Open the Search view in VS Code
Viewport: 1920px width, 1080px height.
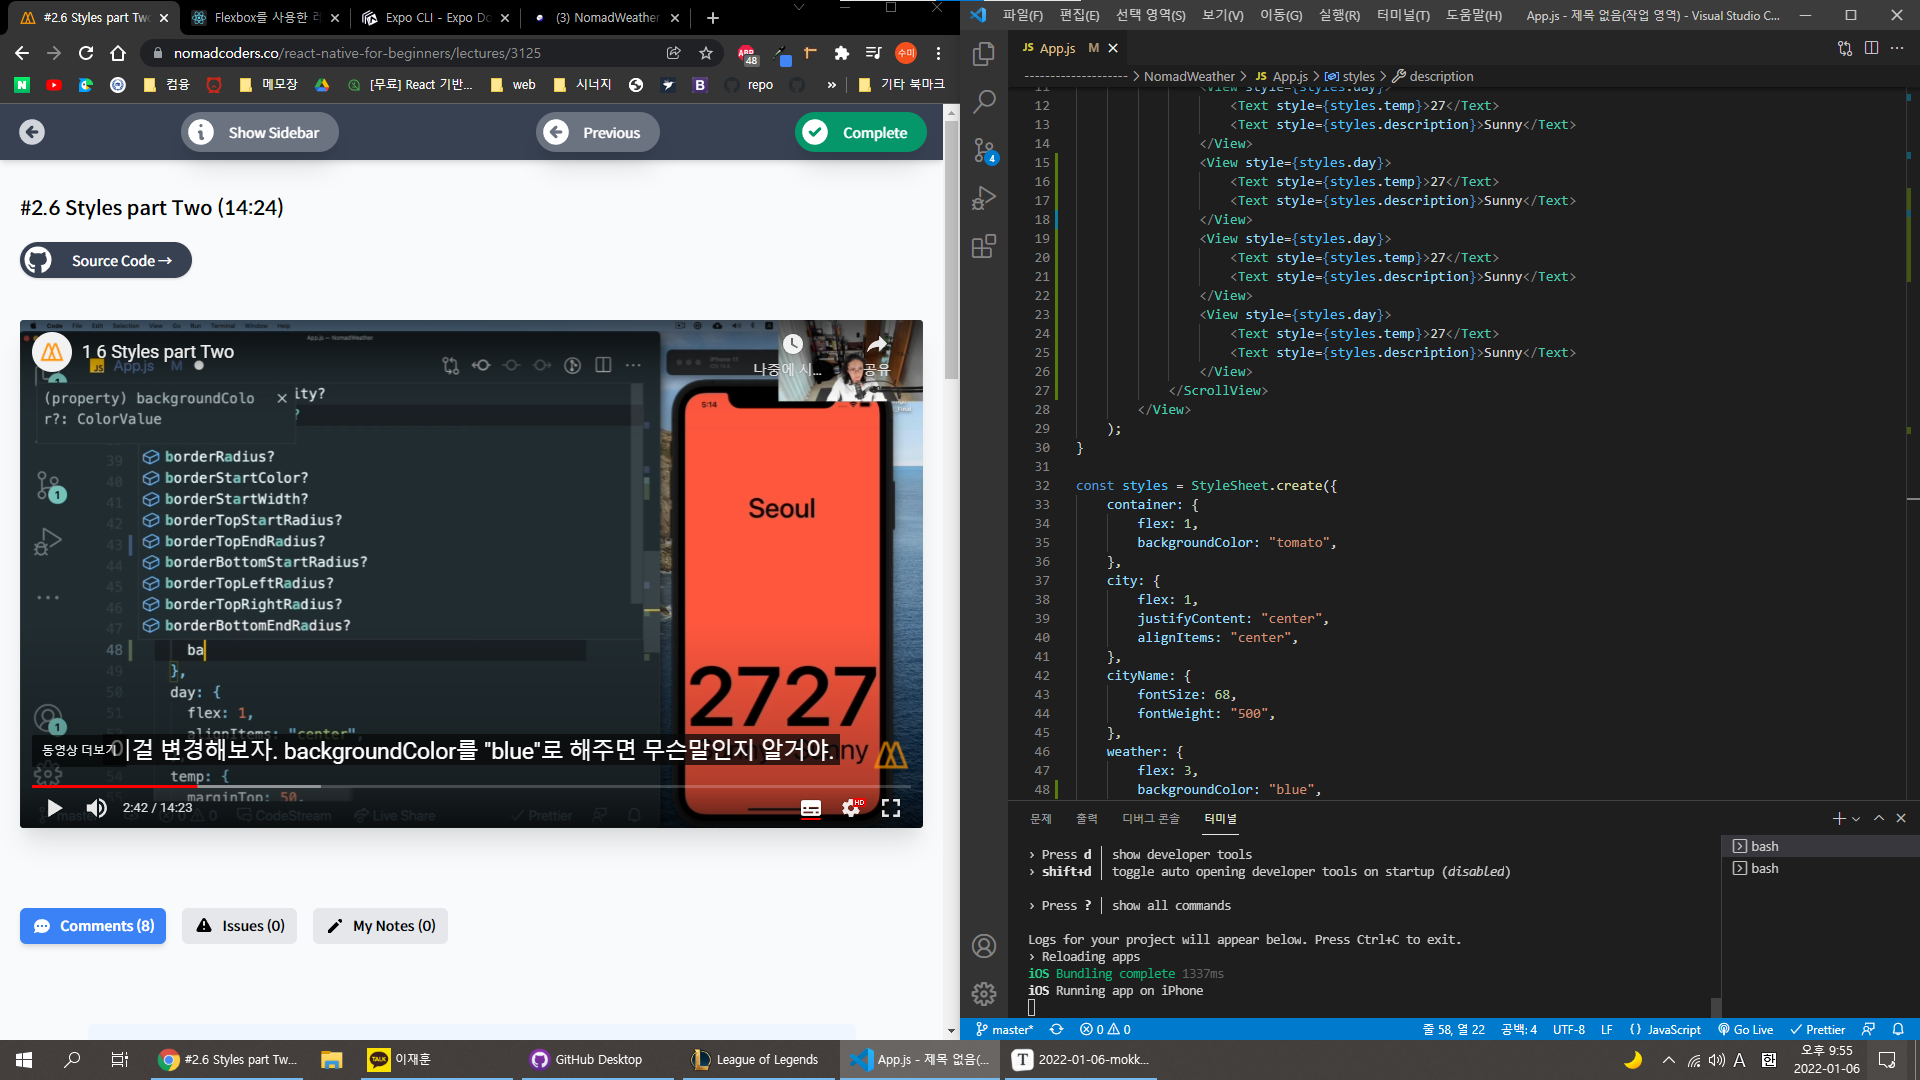[x=984, y=101]
